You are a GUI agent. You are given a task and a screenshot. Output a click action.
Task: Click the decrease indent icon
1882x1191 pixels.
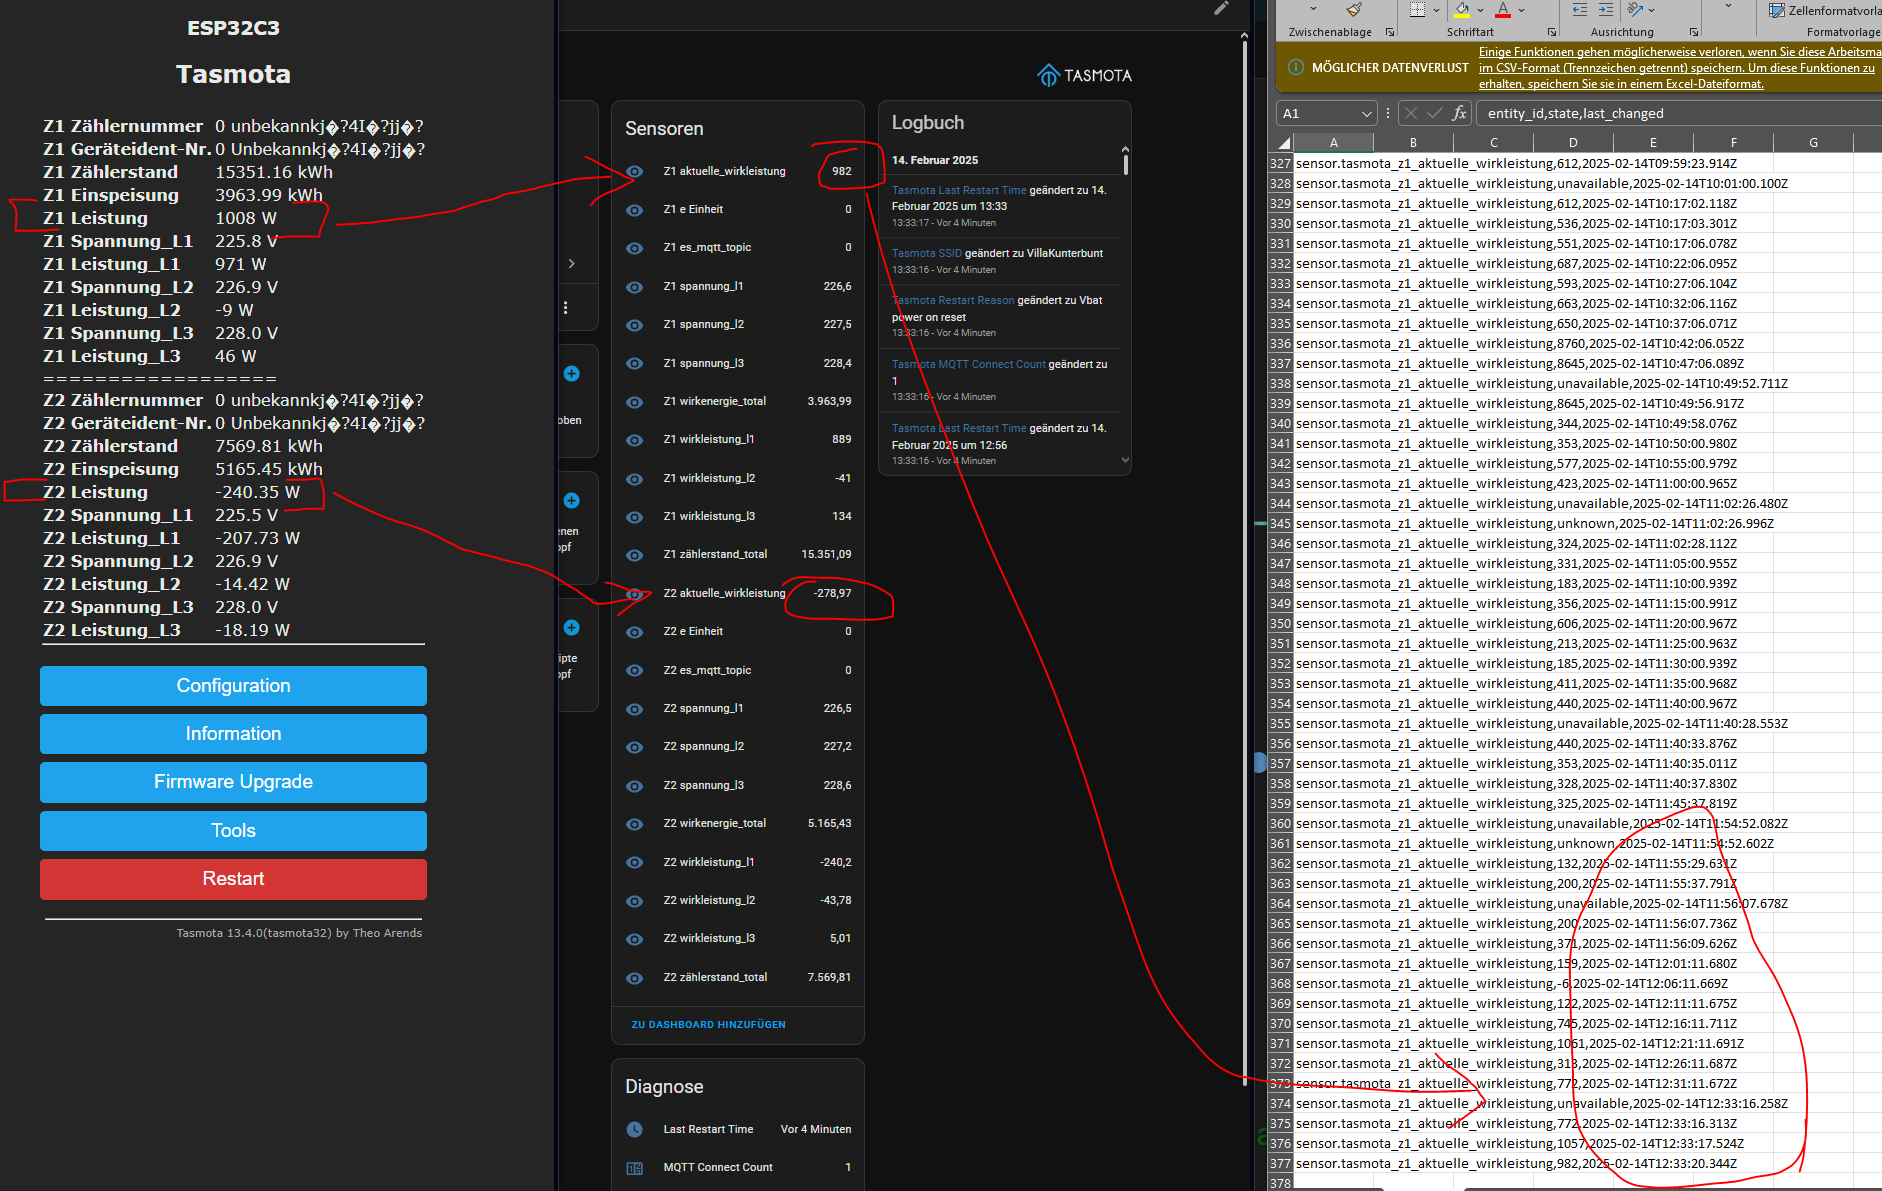[x=1580, y=10]
